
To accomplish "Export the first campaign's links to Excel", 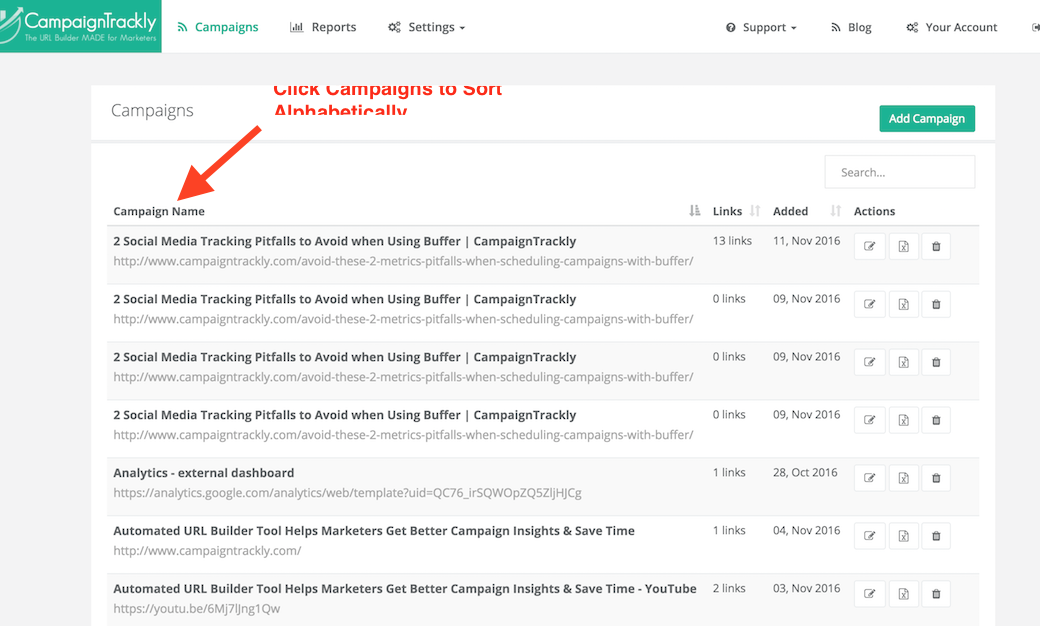I will [x=903, y=246].
